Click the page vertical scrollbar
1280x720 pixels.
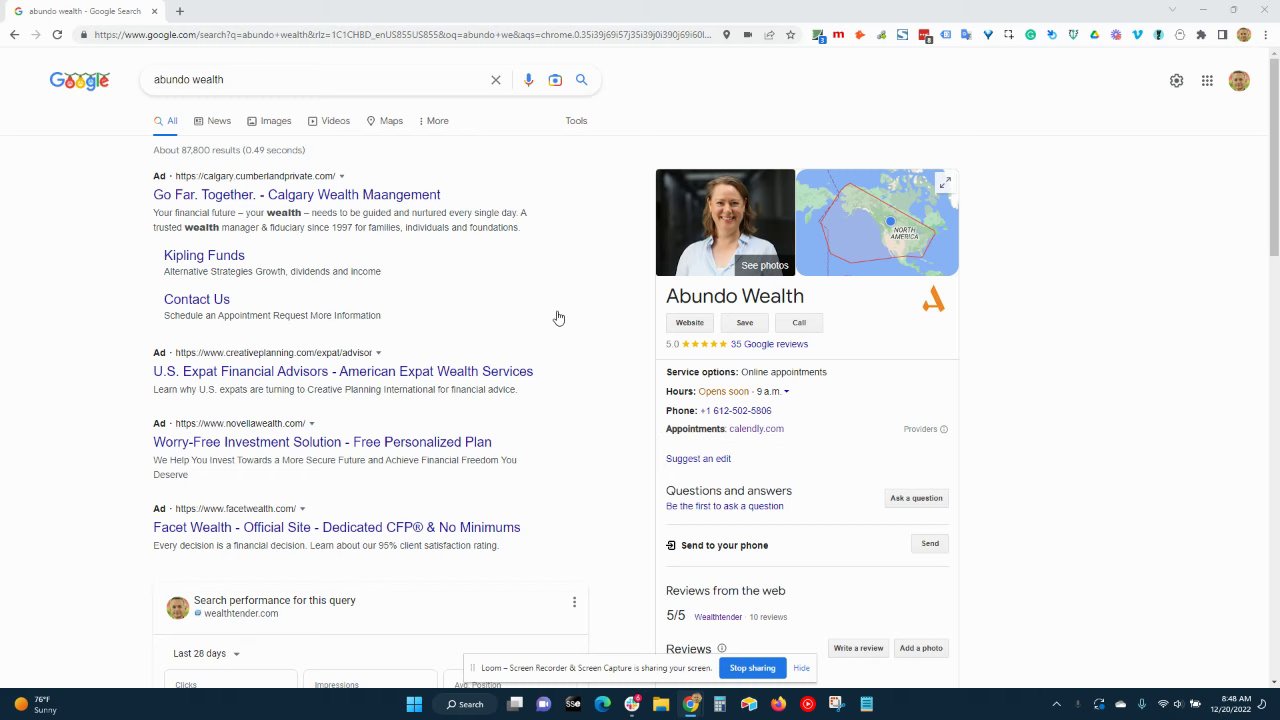pos(1273,158)
